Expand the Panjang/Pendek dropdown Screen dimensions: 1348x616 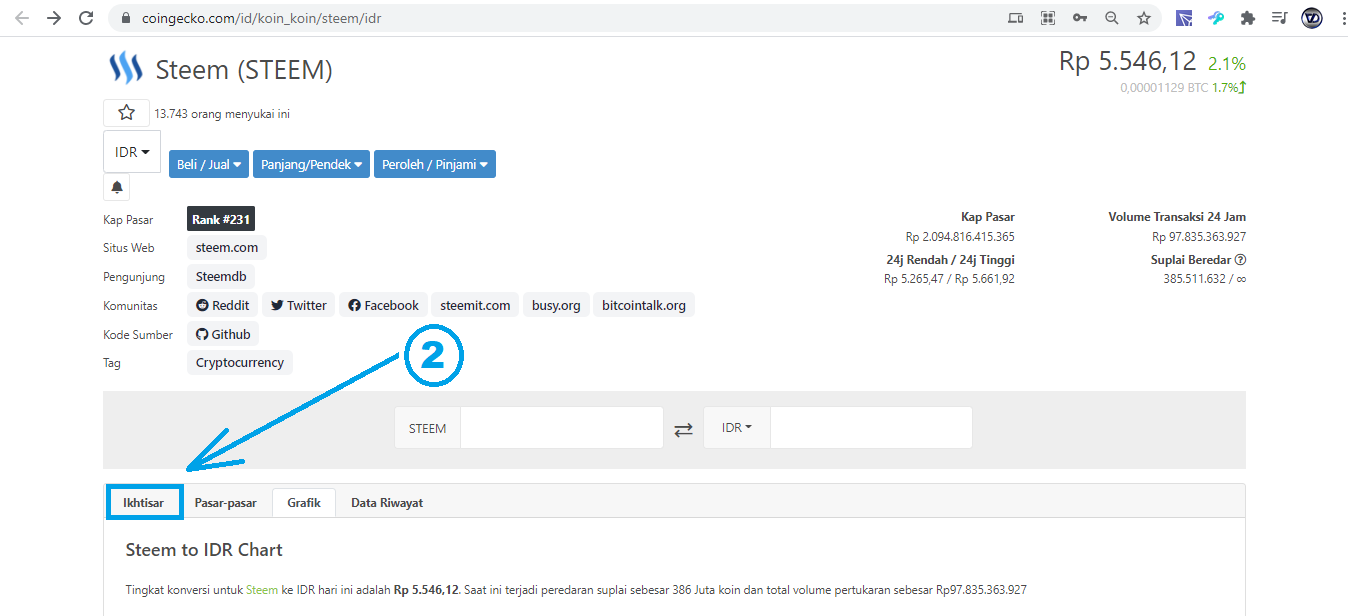click(x=311, y=164)
